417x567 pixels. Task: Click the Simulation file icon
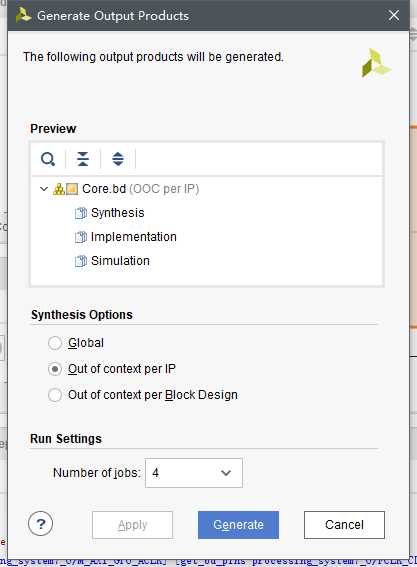[x=81, y=261]
